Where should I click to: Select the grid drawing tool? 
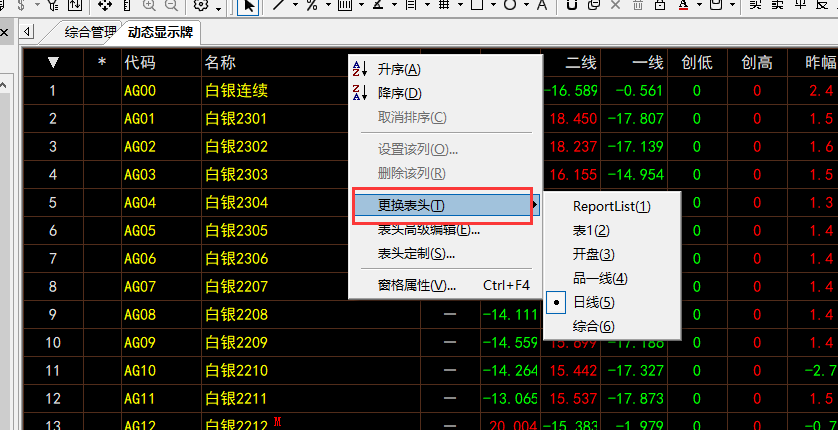click(443, 5)
